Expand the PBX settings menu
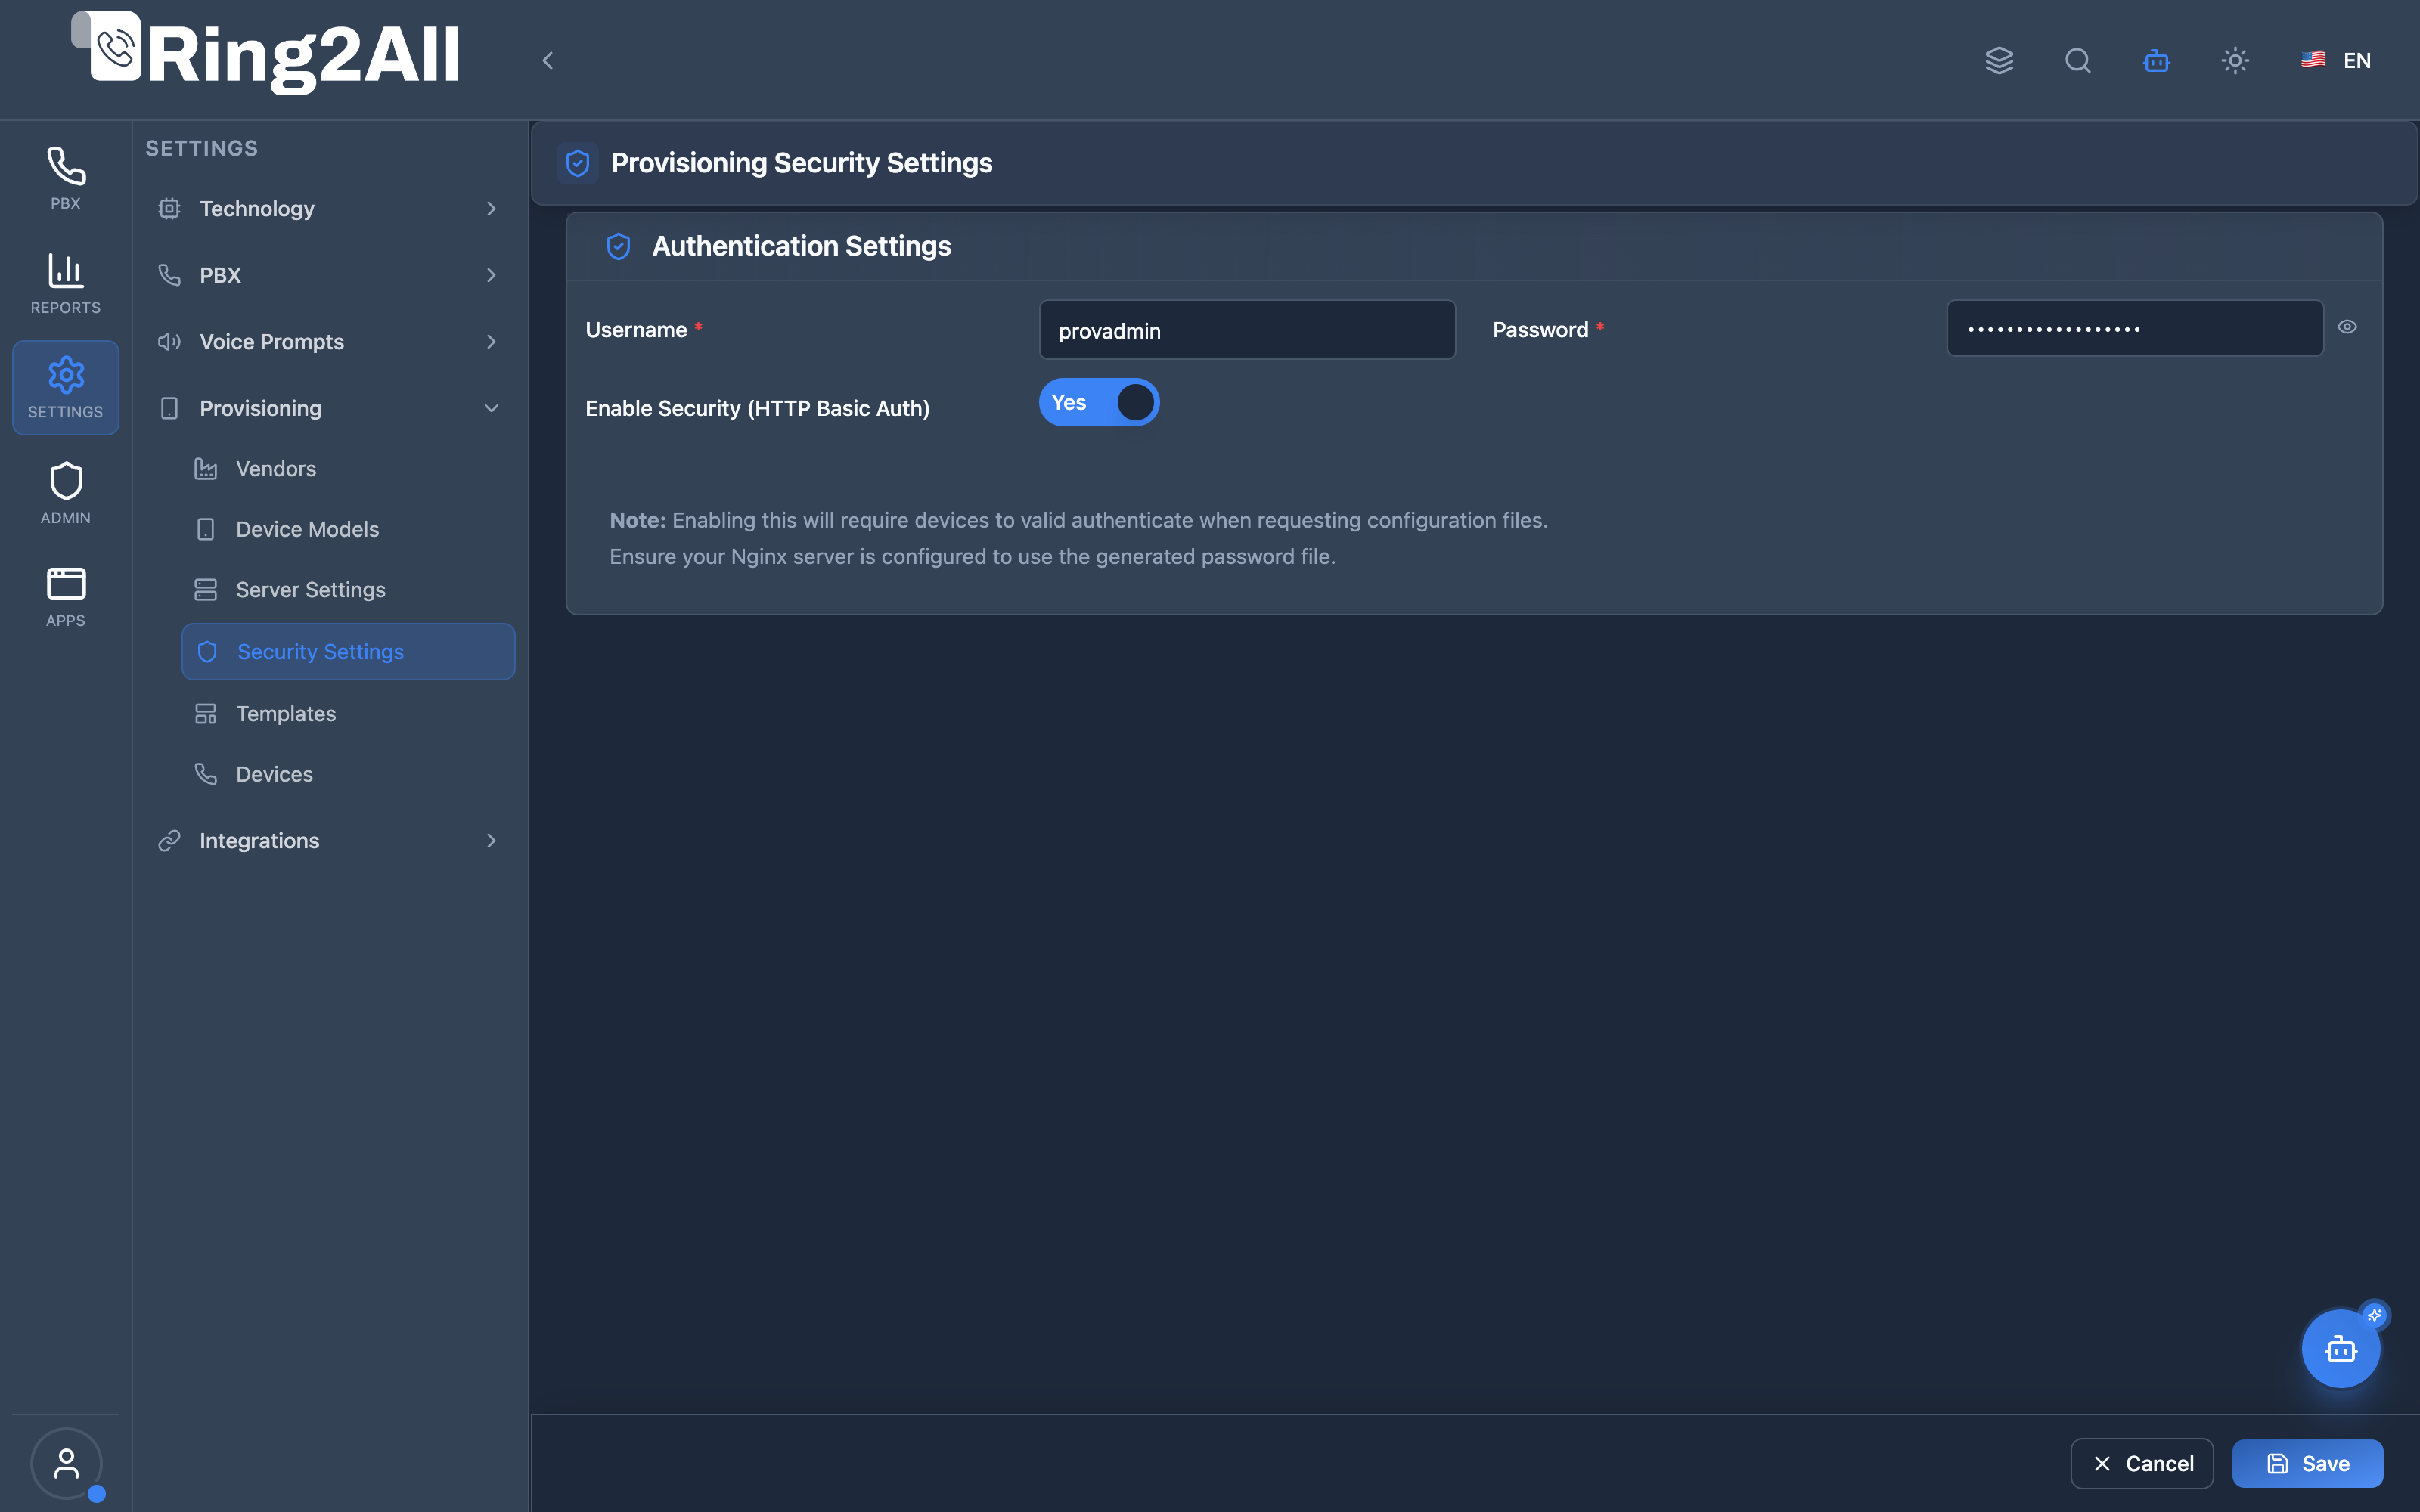This screenshot has width=2420, height=1512. (328, 275)
